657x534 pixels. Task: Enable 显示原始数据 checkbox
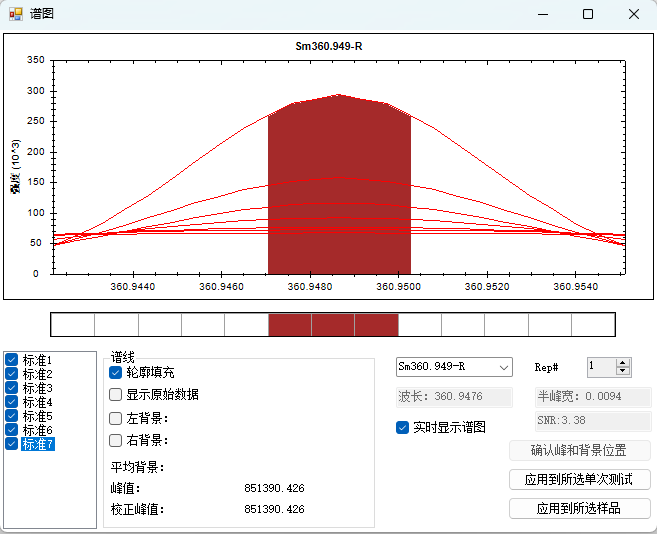(116, 395)
